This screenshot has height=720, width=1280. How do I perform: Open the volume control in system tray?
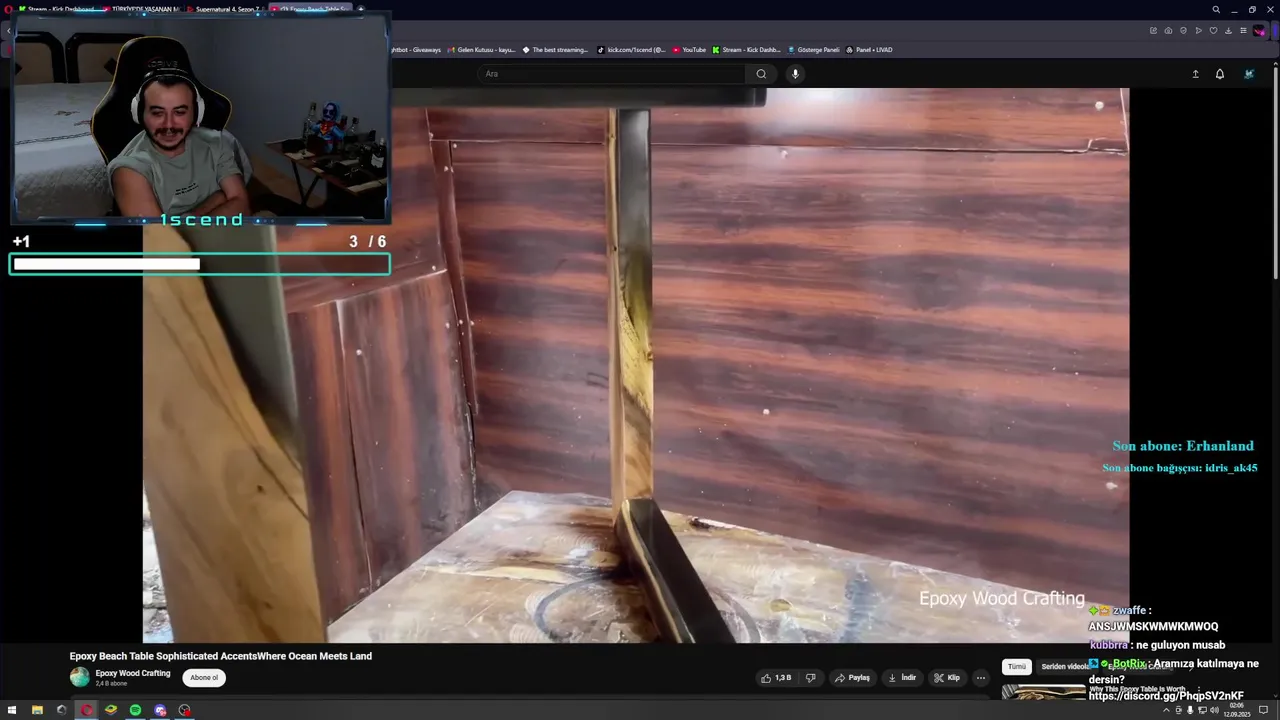1214,710
